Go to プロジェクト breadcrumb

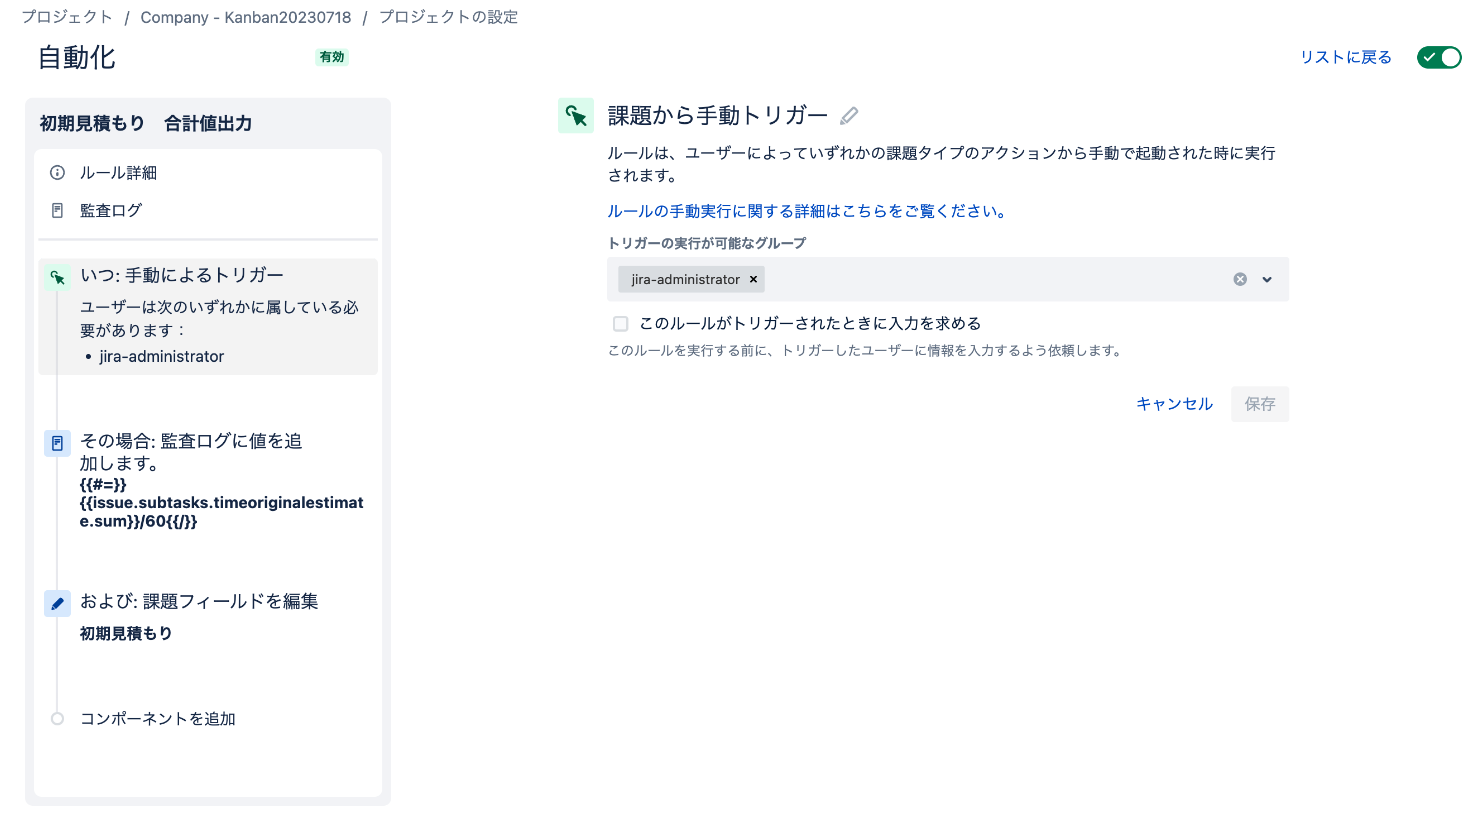coord(67,17)
